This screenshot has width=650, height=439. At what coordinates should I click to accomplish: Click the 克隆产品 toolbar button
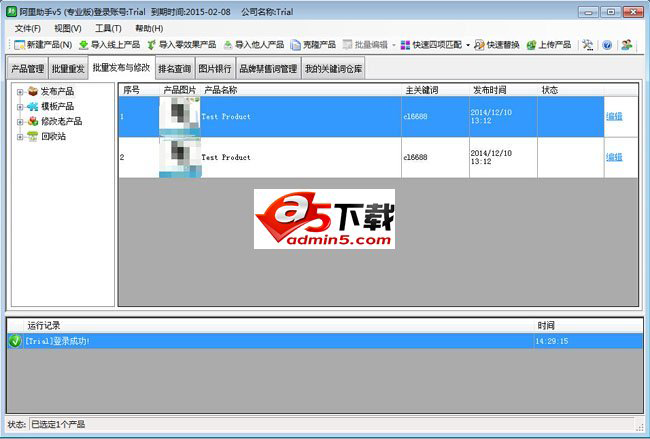click(313, 45)
